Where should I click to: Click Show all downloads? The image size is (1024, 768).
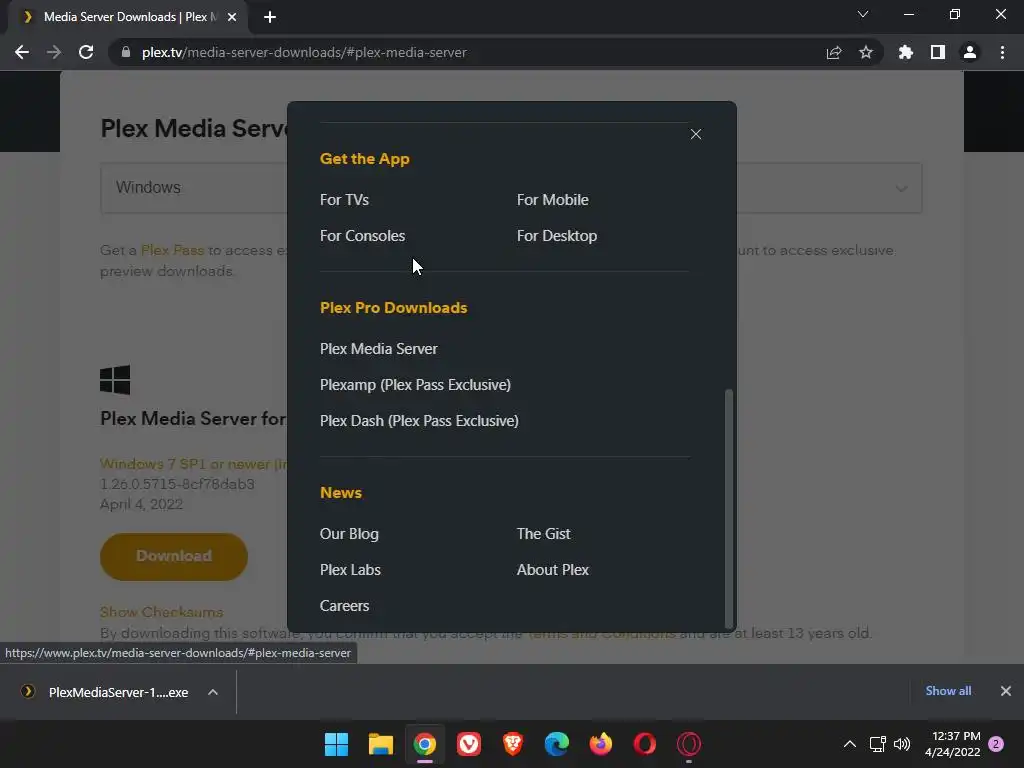pos(948,691)
